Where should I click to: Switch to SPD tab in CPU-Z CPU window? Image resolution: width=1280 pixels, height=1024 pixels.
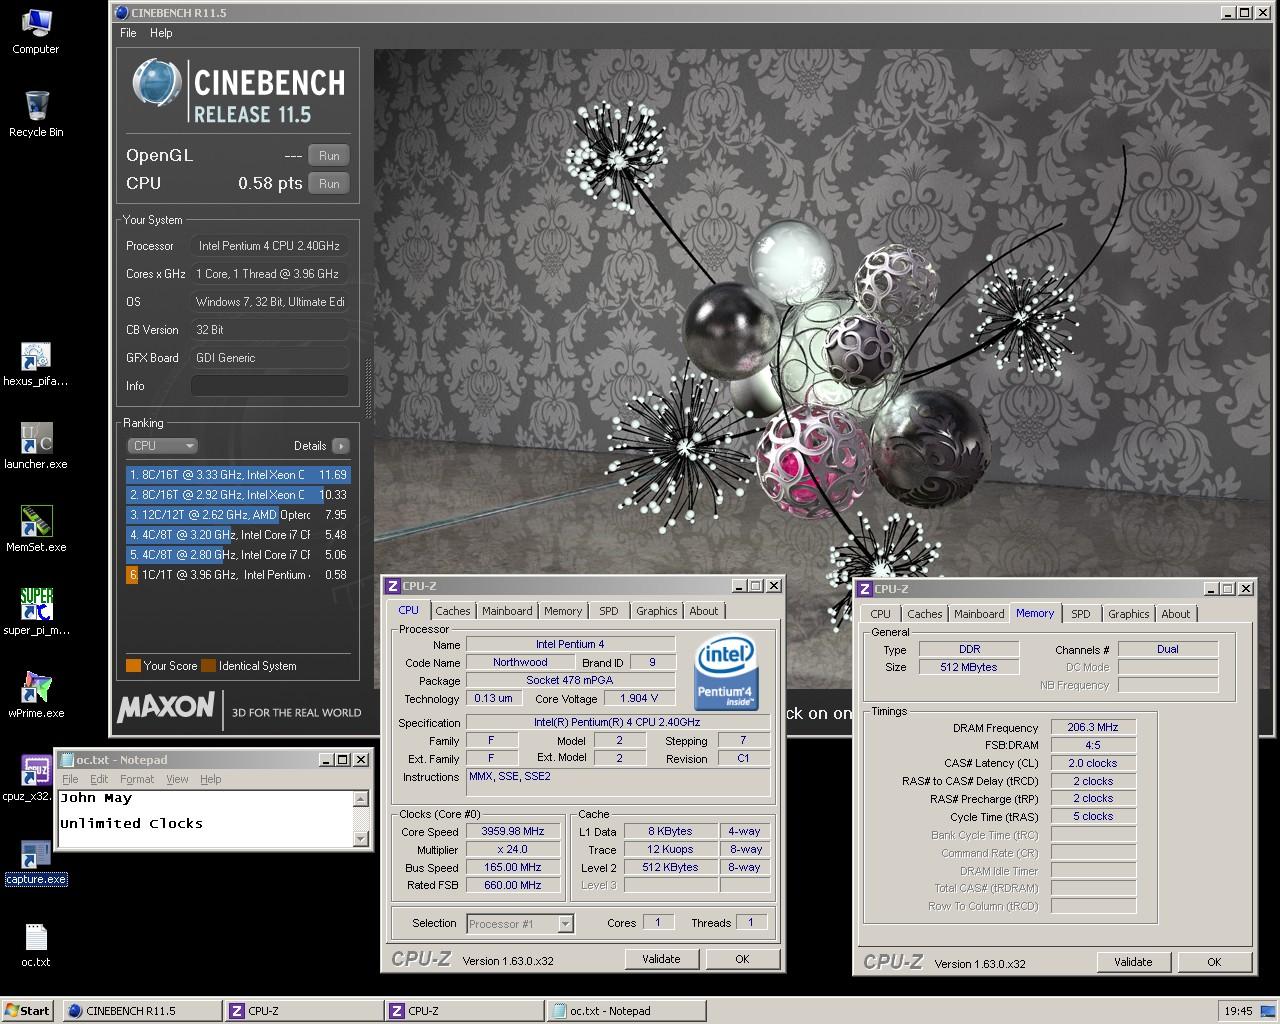point(609,611)
